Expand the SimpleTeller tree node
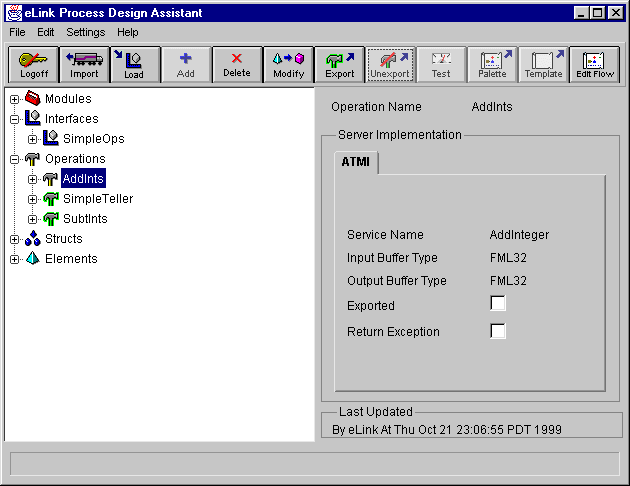The width and height of the screenshot is (630, 486). 33,199
